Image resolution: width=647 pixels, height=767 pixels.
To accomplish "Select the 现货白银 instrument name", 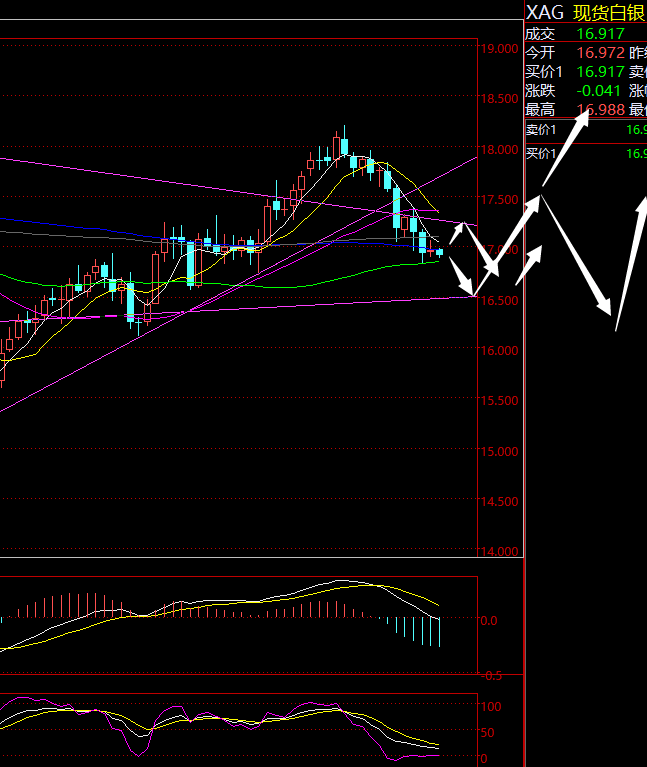I will point(609,13).
